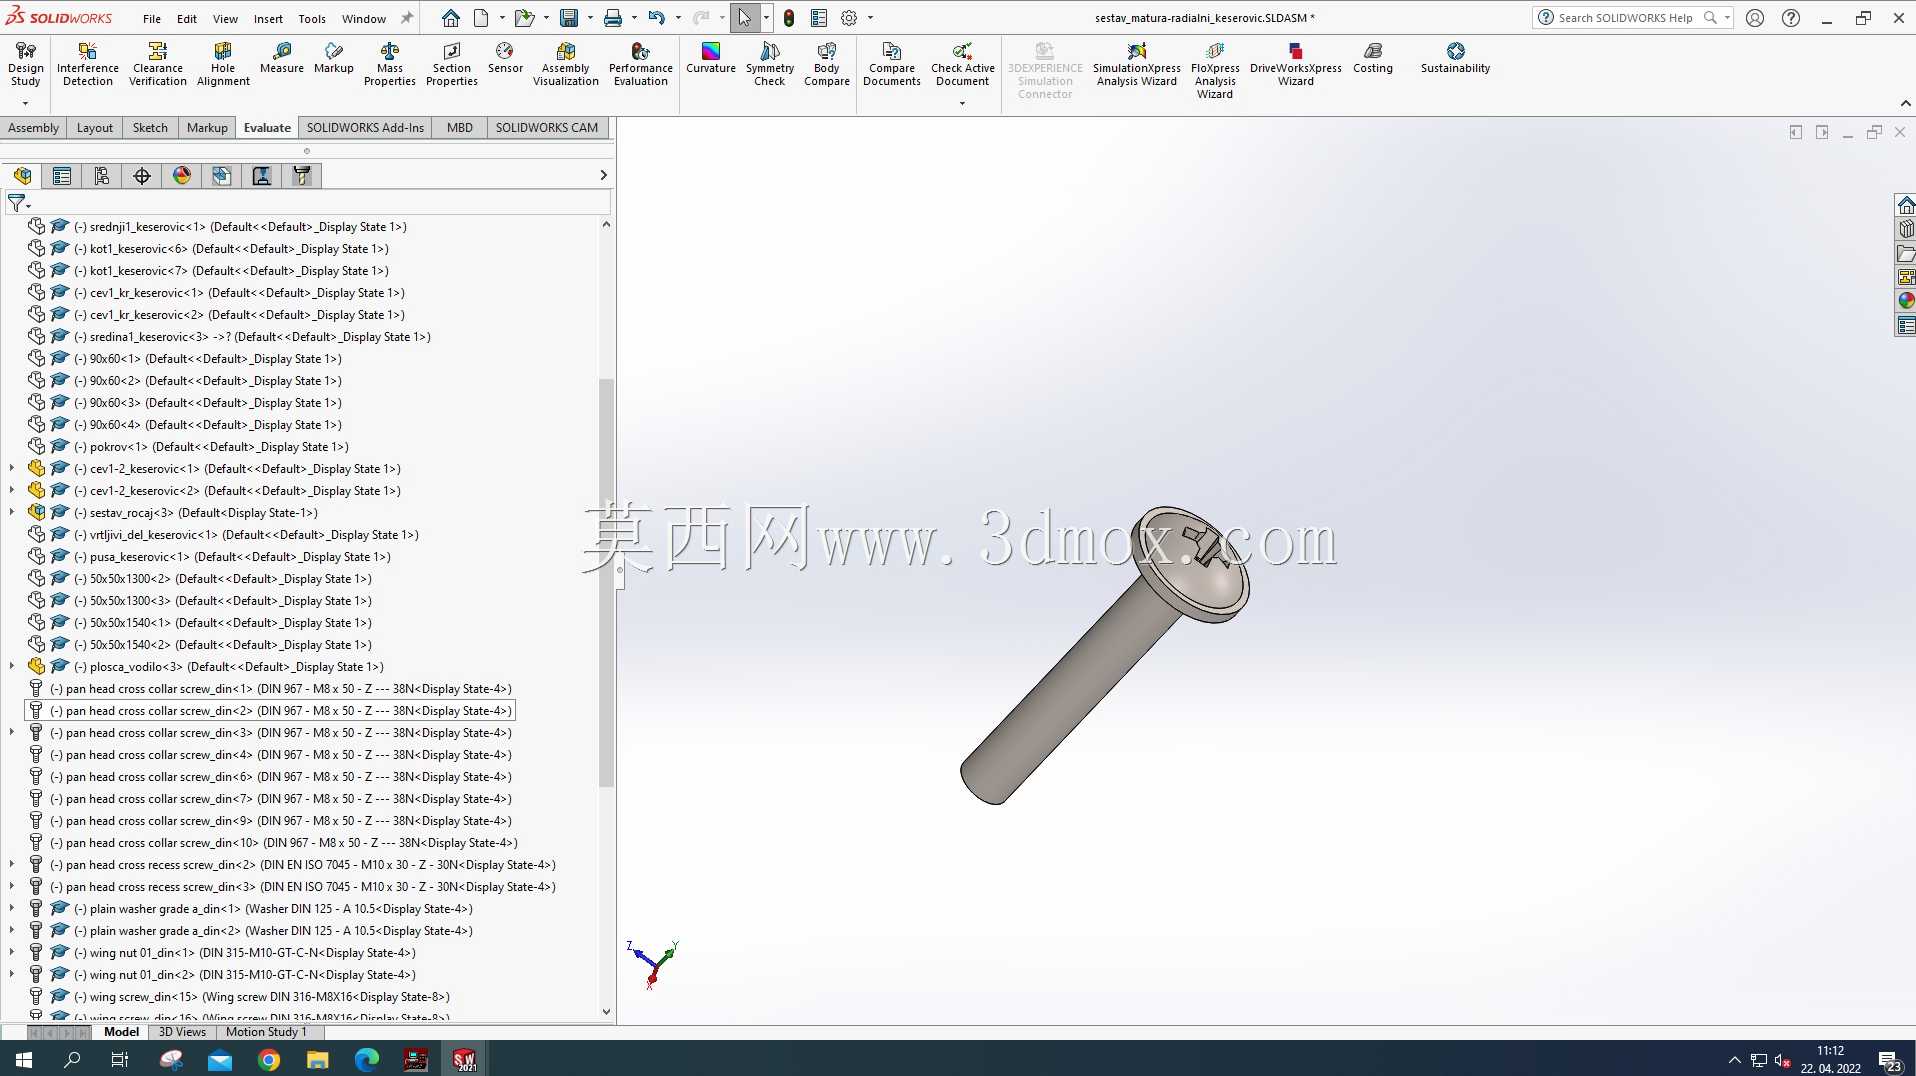Run Performance Evaluation
This screenshot has width=1916, height=1076.
click(x=641, y=66)
